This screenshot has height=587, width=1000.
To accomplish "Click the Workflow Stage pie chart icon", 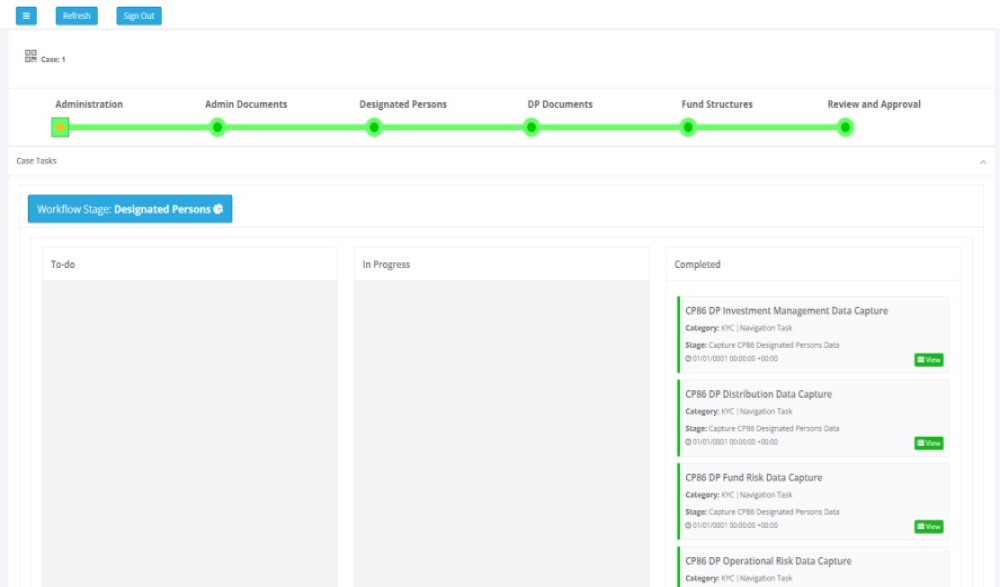I will [218, 209].
